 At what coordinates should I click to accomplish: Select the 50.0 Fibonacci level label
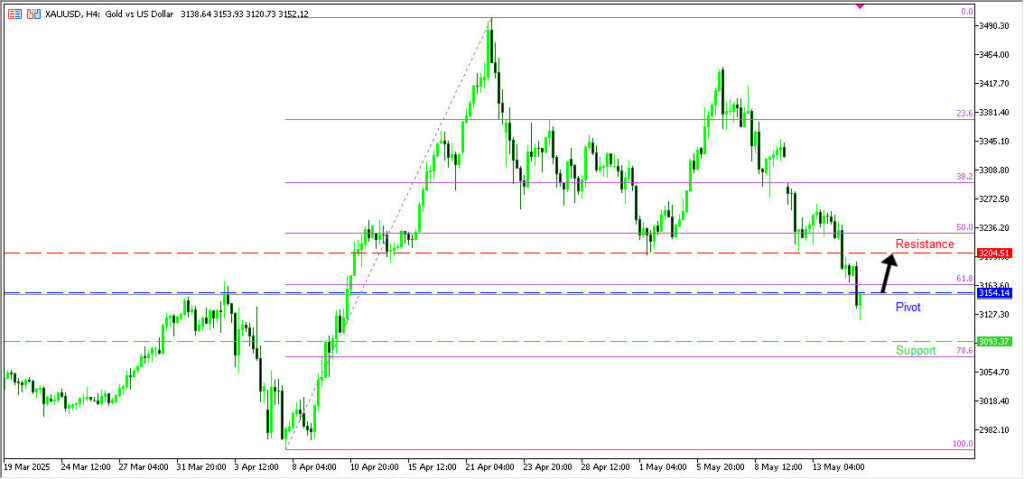964,227
